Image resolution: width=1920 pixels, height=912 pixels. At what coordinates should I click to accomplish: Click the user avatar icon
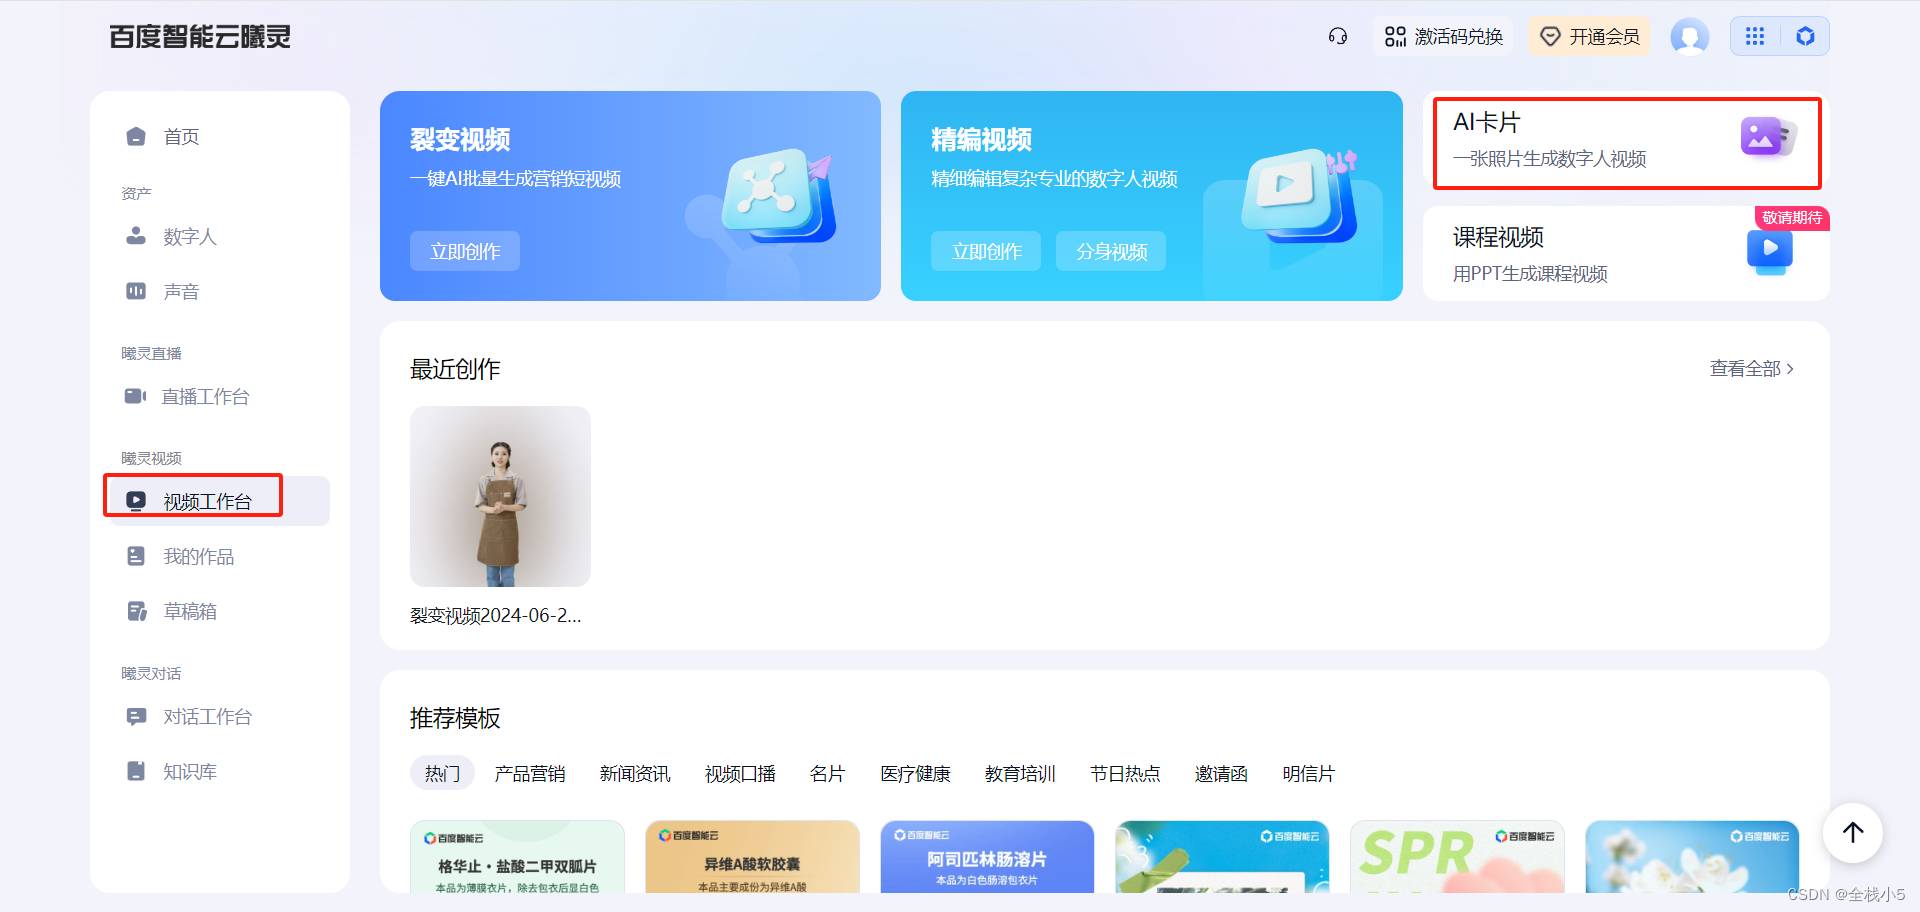pos(1690,37)
